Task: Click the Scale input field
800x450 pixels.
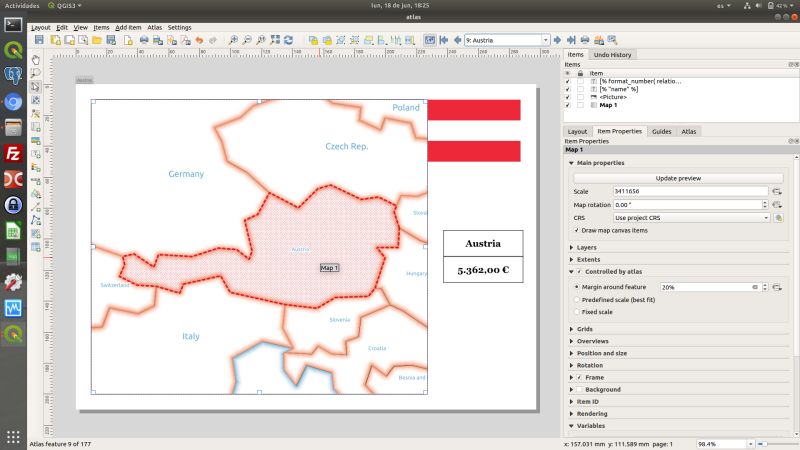Action: click(690, 191)
